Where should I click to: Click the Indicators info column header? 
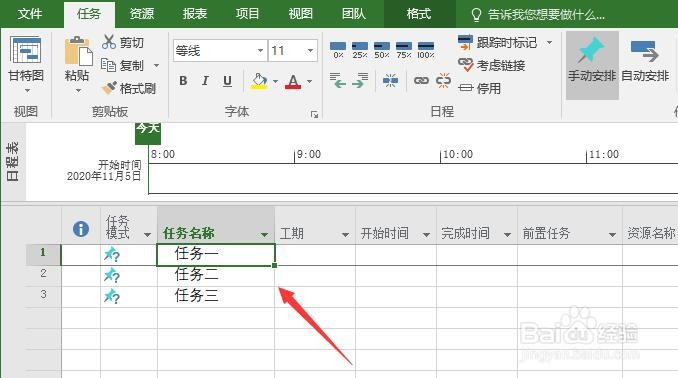tap(81, 229)
